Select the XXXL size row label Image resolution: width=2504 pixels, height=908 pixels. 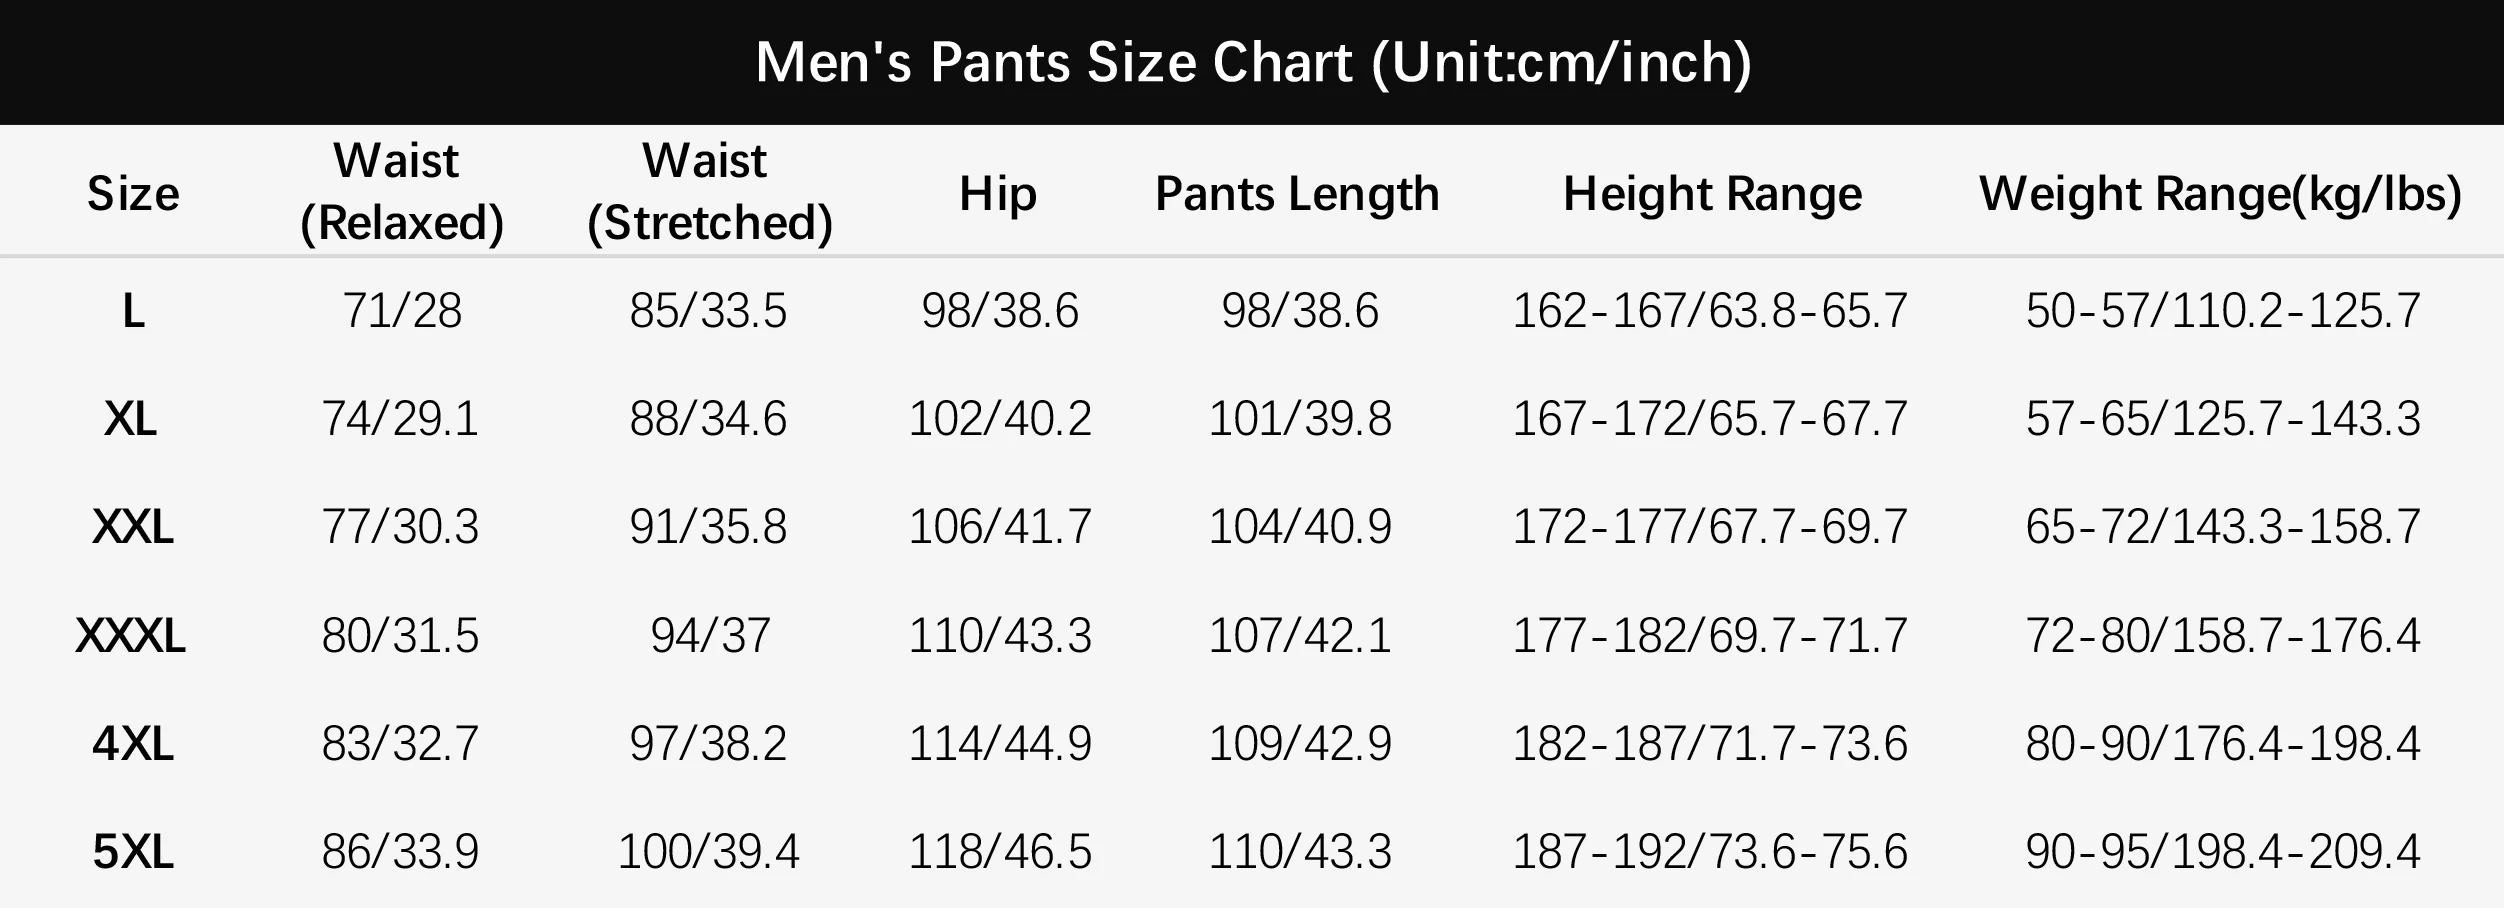coord(131,636)
